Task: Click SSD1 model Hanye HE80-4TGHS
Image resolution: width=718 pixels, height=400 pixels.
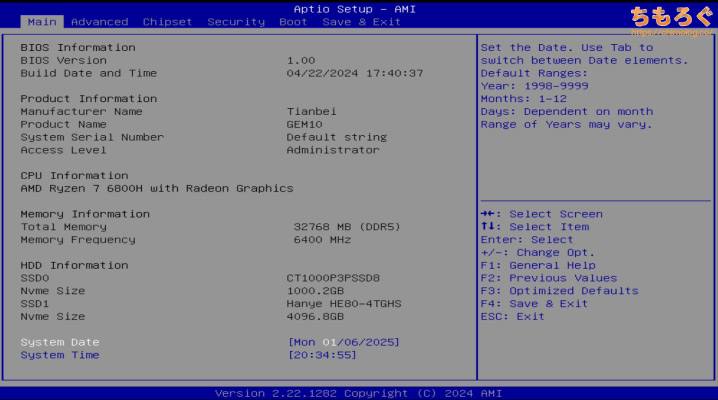Action: click(344, 303)
